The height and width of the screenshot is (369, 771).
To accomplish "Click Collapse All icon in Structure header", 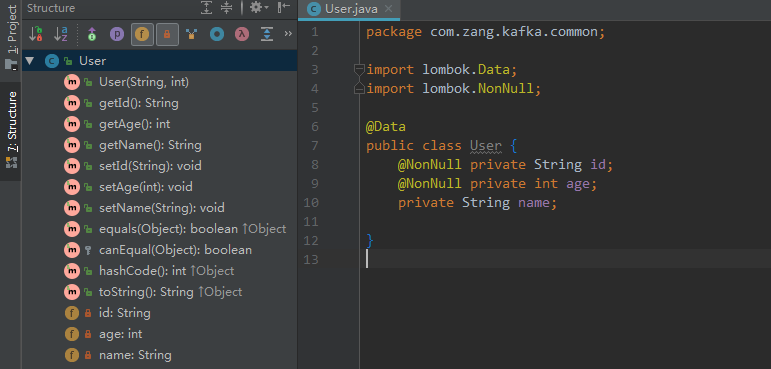I will [226, 8].
